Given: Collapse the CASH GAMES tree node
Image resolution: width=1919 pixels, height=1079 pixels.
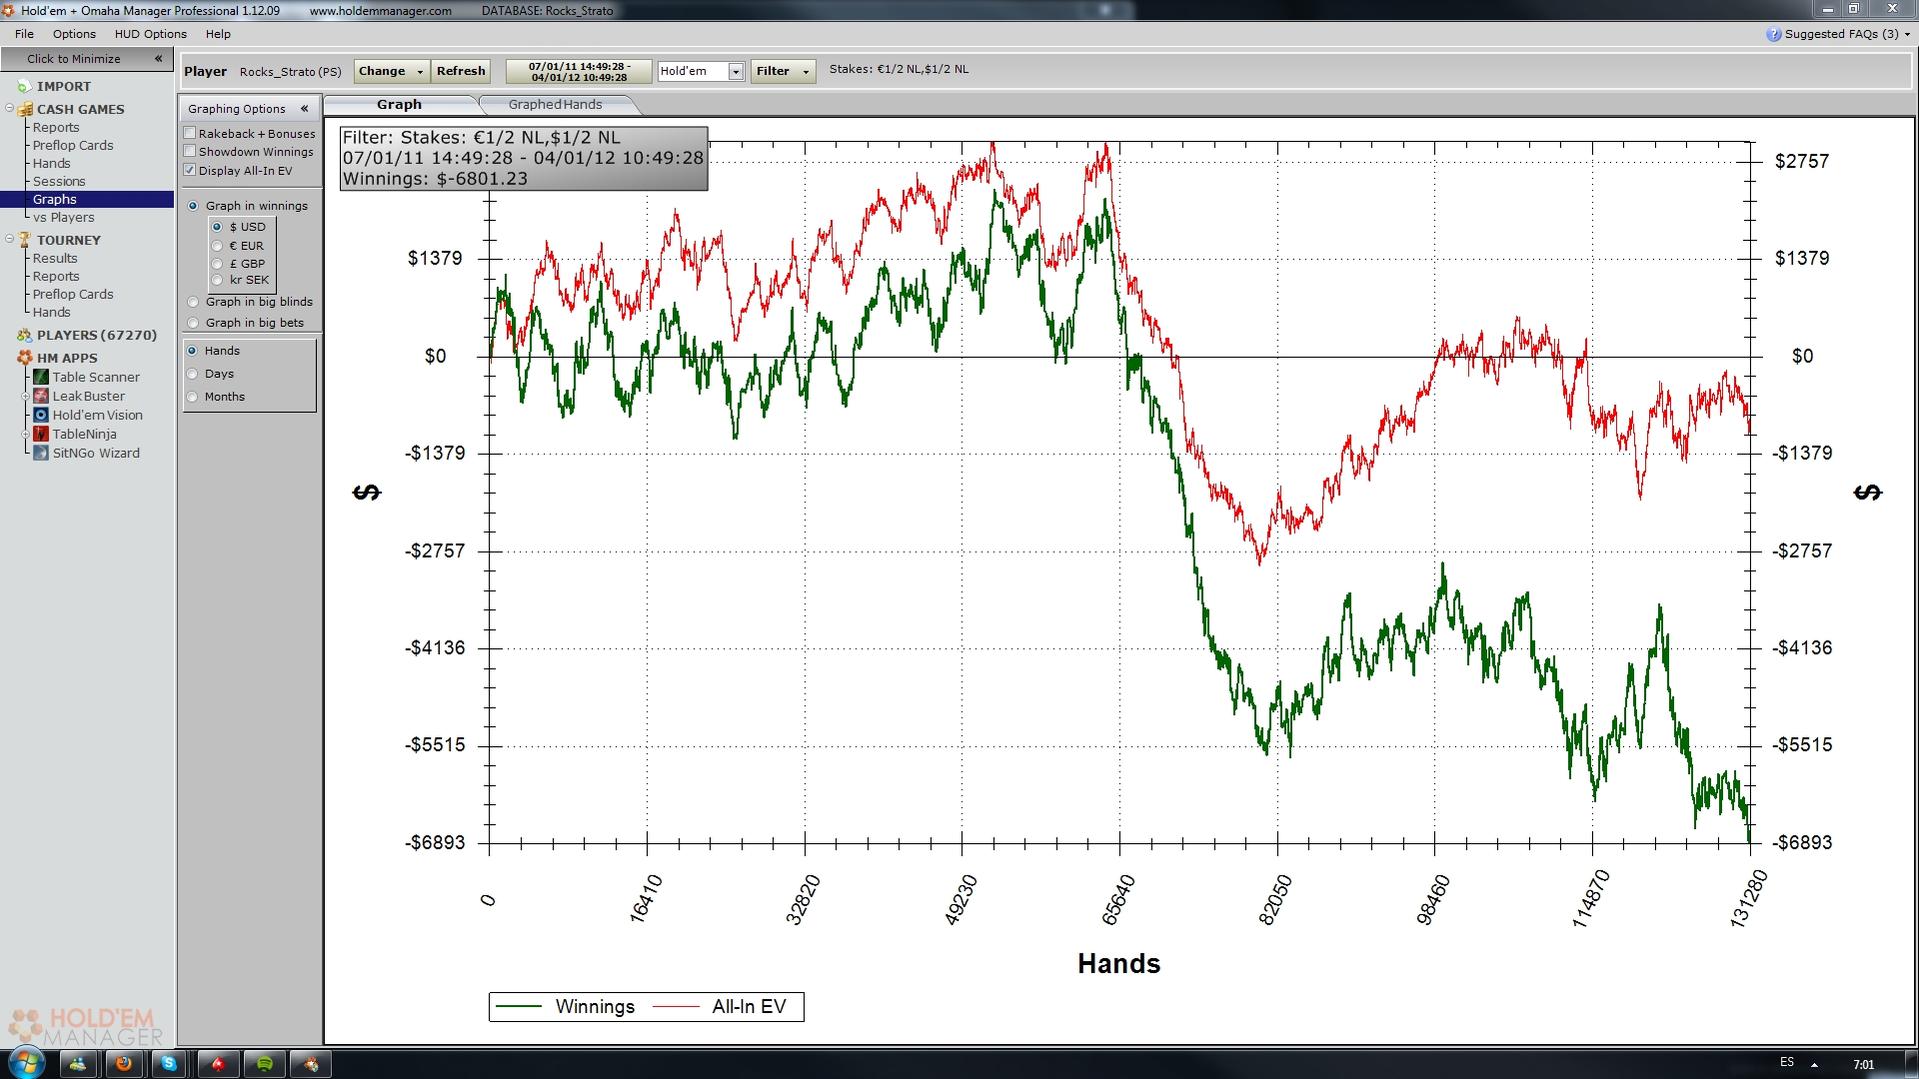Looking at the screenshot, I should tap(10, 109).
